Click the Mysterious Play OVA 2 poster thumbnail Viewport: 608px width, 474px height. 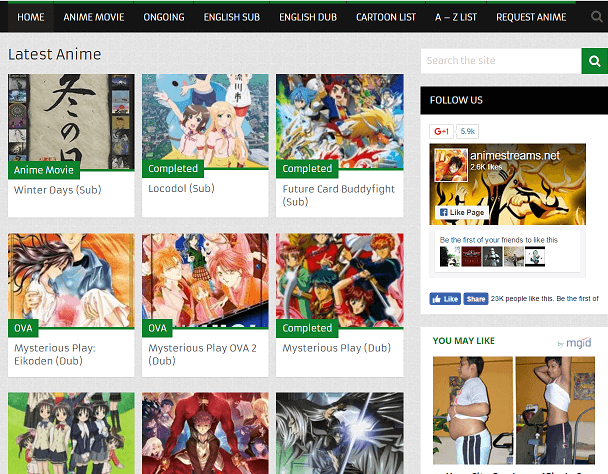pos(205,280)
